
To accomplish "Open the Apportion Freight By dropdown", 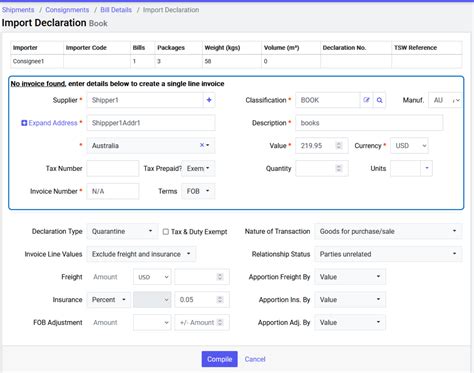I will pos(350,277).
